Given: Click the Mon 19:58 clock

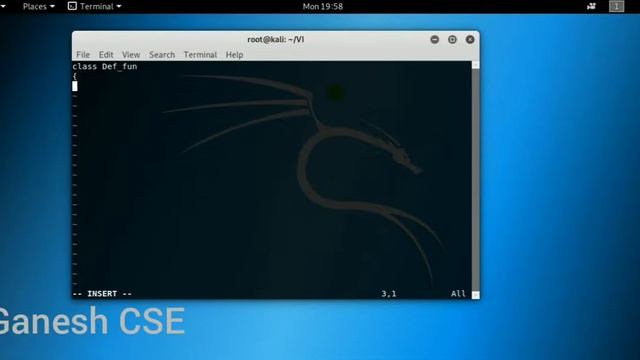Looking at the screenshot, I should (322, 7).
